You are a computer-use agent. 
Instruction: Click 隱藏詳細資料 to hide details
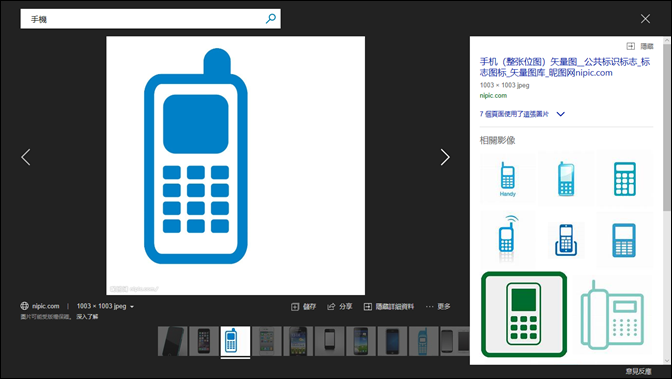[x=389, y=307]
